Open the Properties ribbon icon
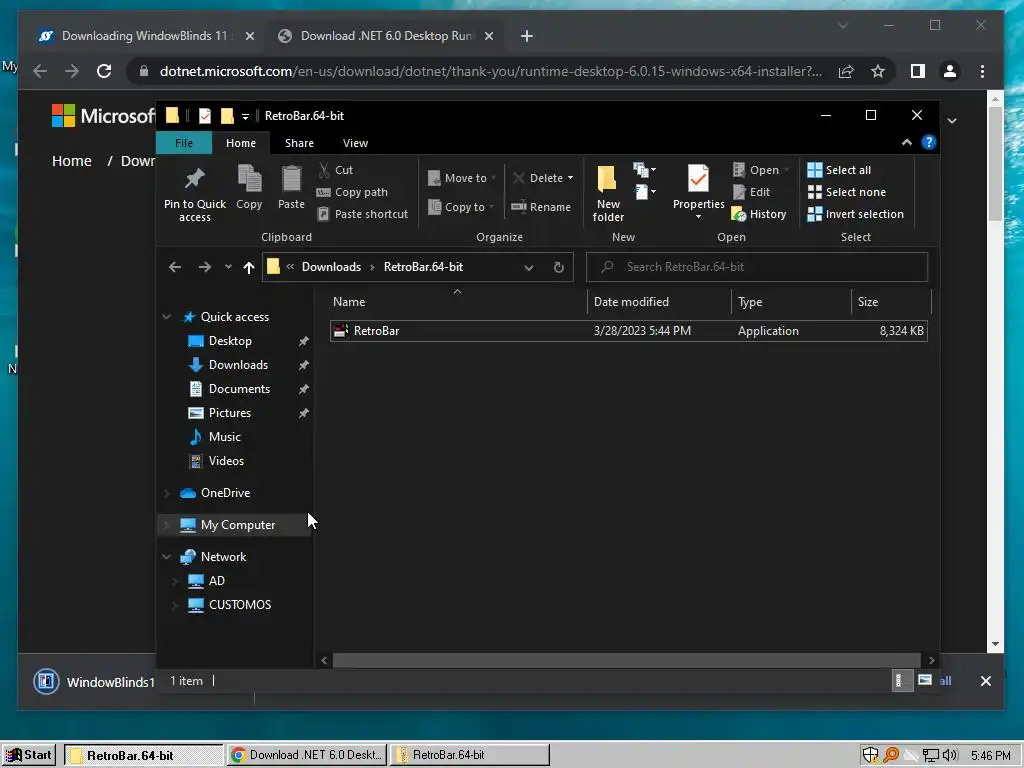 pos(698,178)
